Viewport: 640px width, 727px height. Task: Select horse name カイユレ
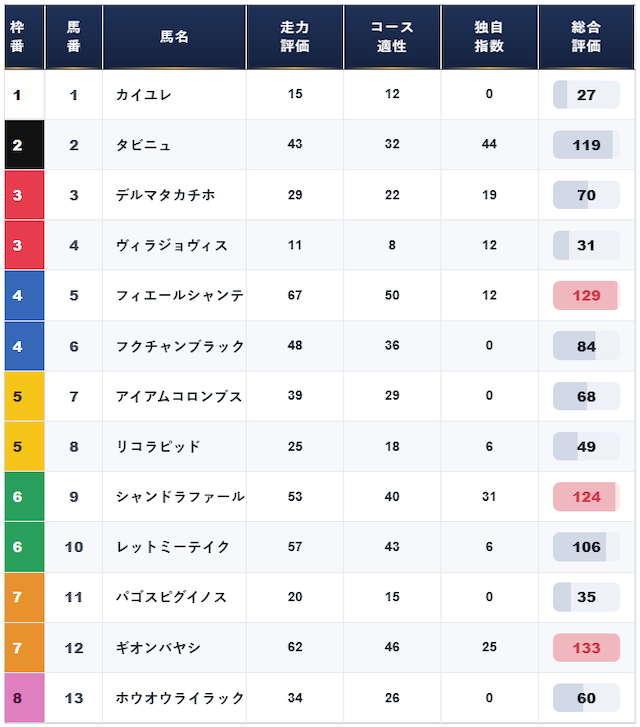coord(144,95)
